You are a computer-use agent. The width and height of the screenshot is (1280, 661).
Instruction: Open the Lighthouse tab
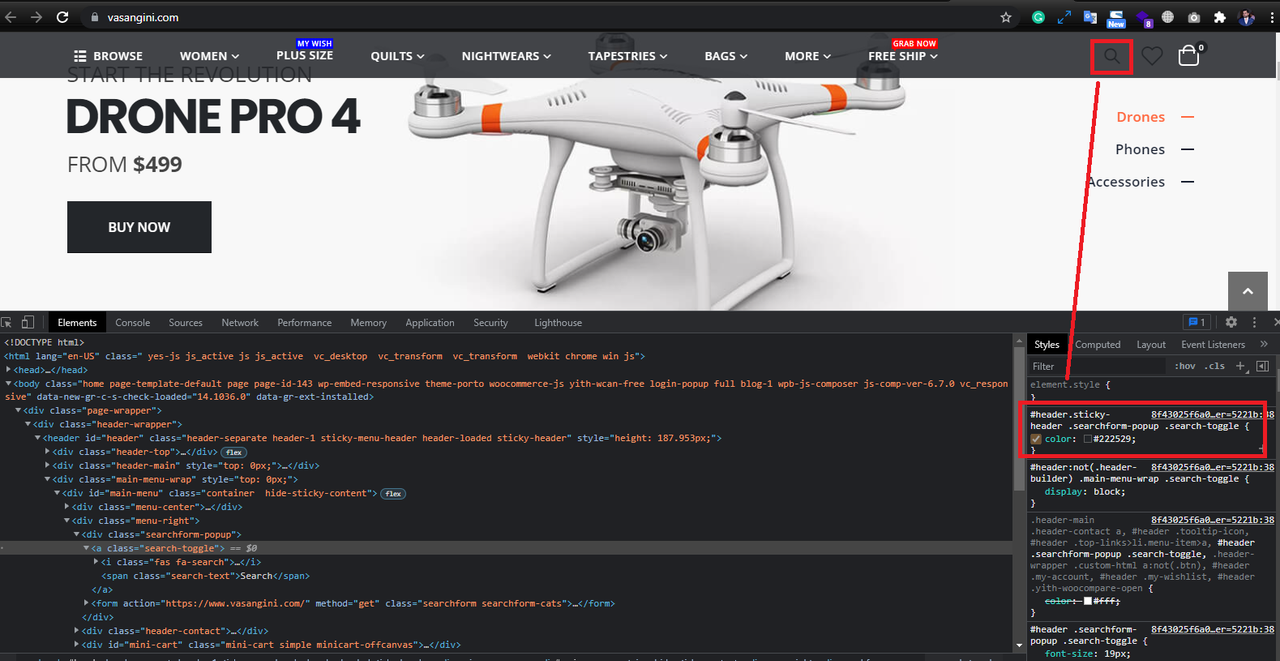click(x=558, y=322)
